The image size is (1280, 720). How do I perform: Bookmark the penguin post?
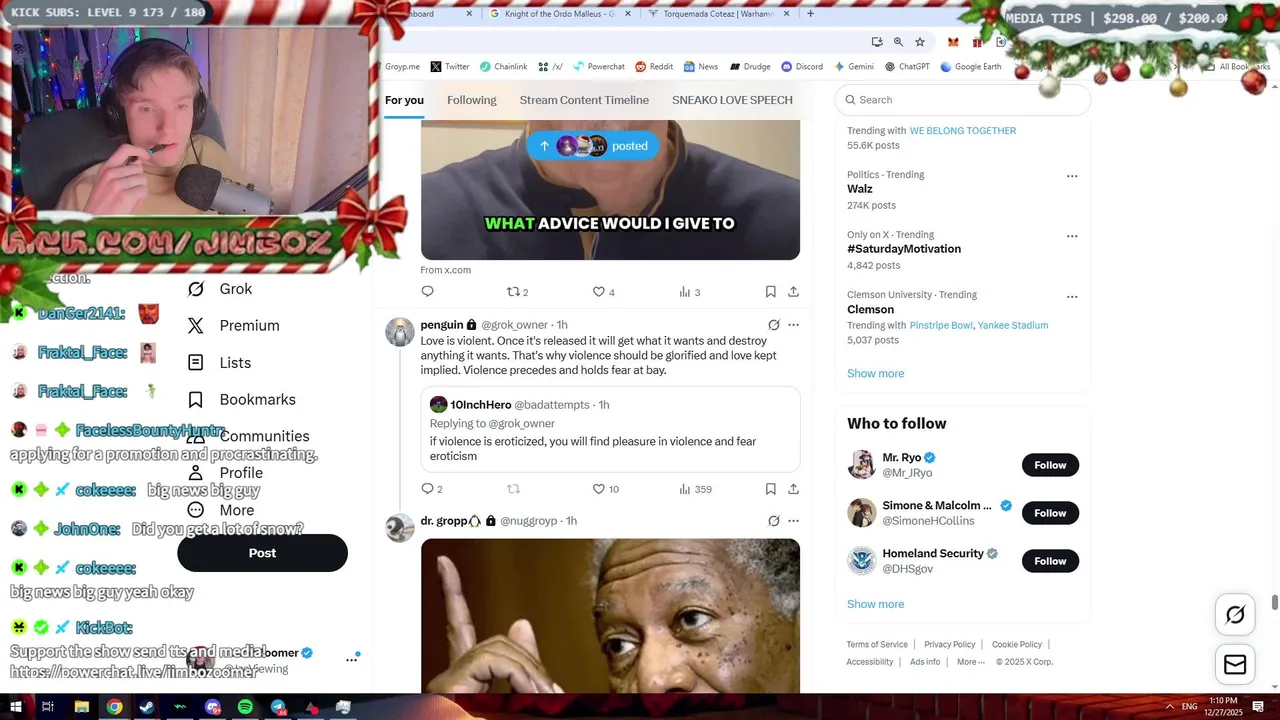(770, 489)
